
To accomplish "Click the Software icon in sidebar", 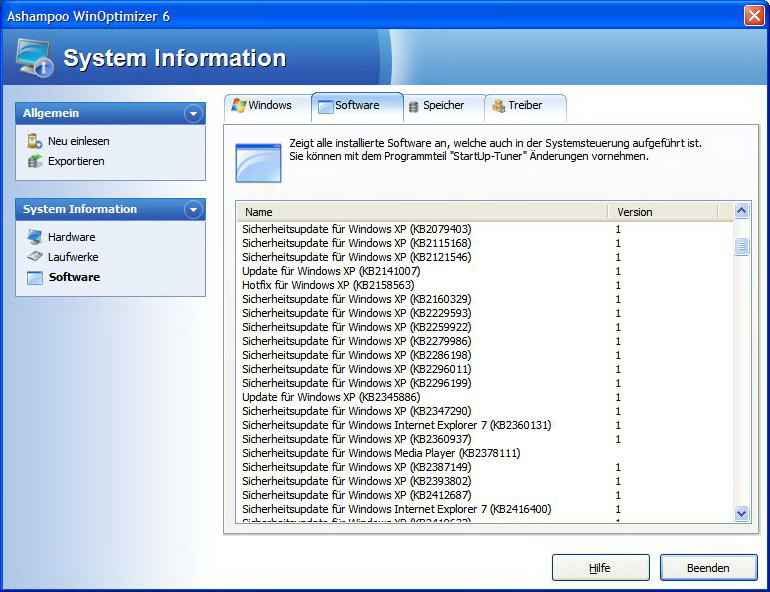I will (x=35, y=277).
